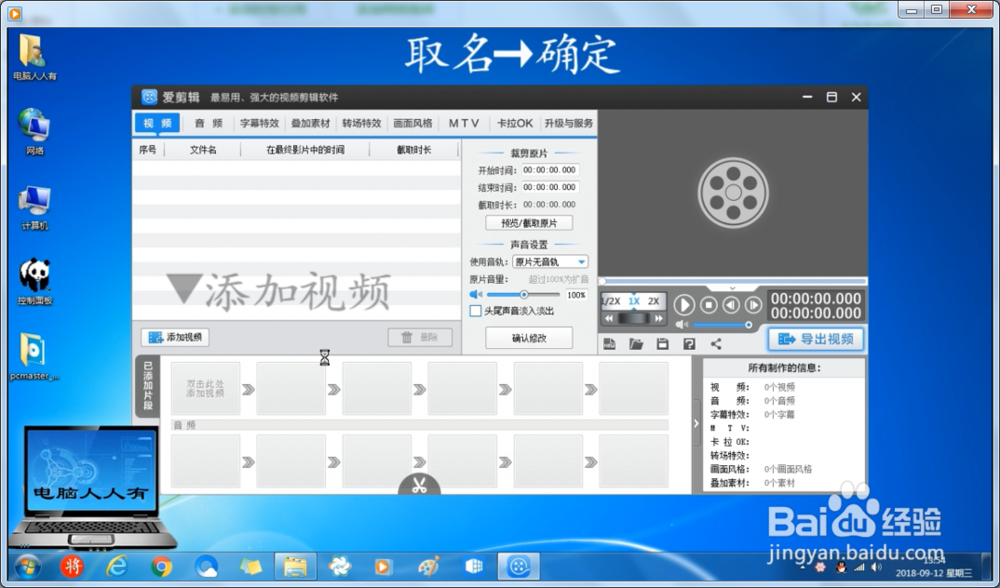
Task: Click the 100% volume value field
Action: 576,295
